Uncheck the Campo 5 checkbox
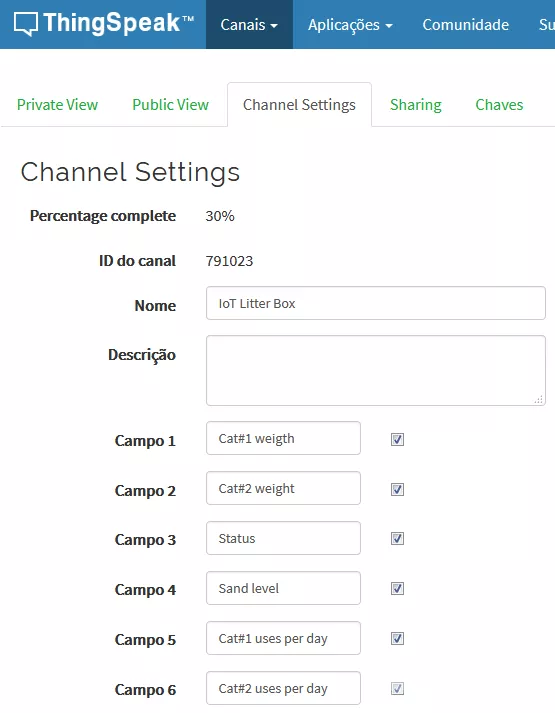 [x=397, y=638]
